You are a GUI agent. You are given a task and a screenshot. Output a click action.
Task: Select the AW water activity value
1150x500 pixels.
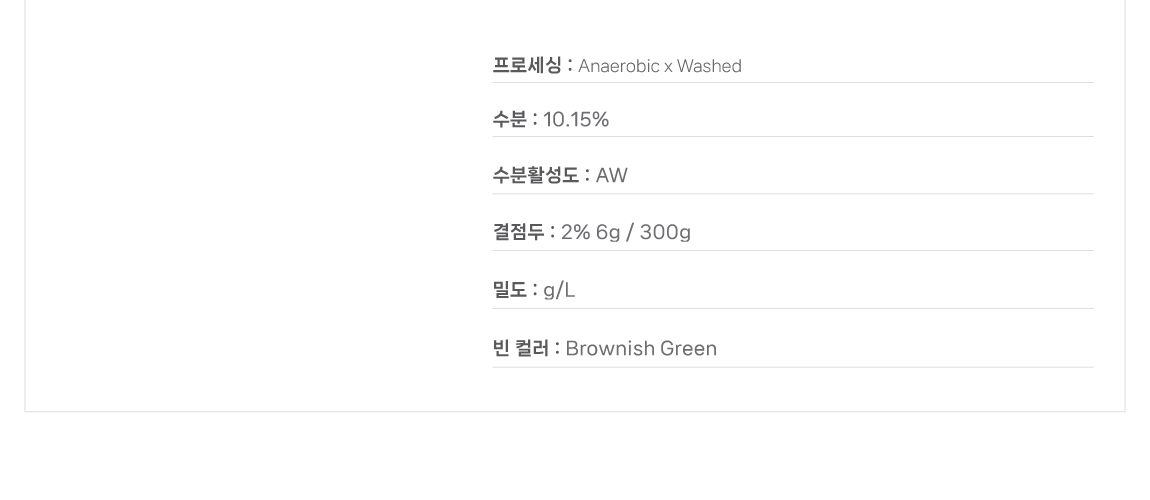611,176
